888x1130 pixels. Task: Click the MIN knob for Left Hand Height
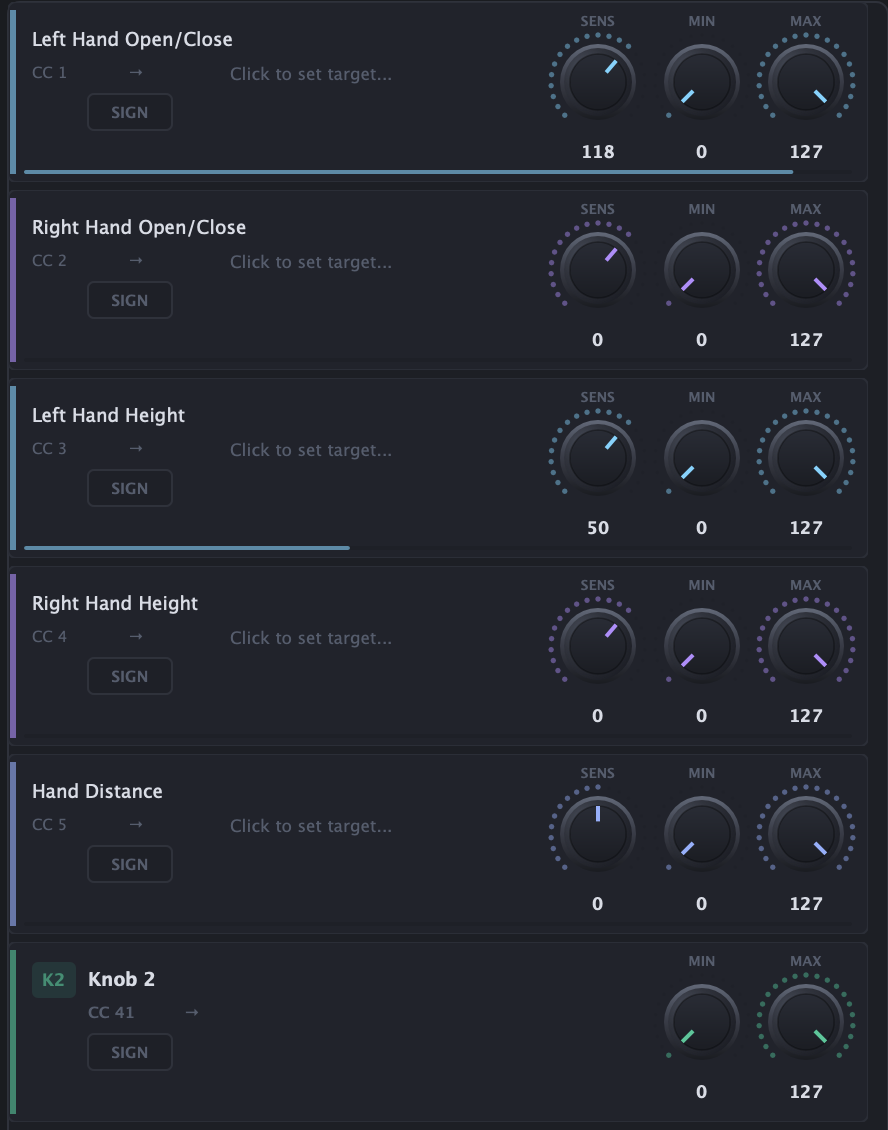[701, 458]
